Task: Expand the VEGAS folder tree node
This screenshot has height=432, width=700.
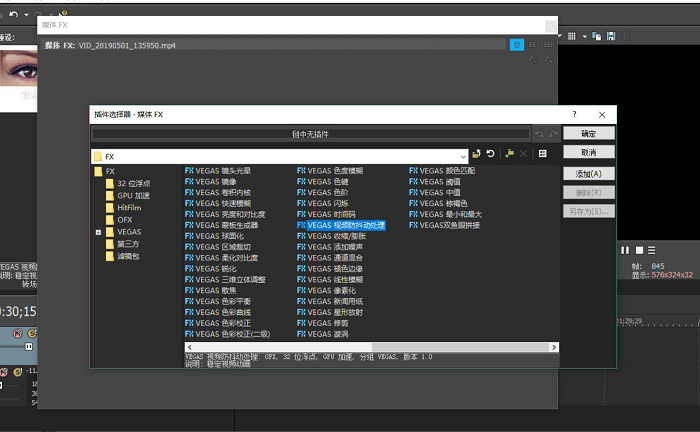Action: click(x=98, y=232)
